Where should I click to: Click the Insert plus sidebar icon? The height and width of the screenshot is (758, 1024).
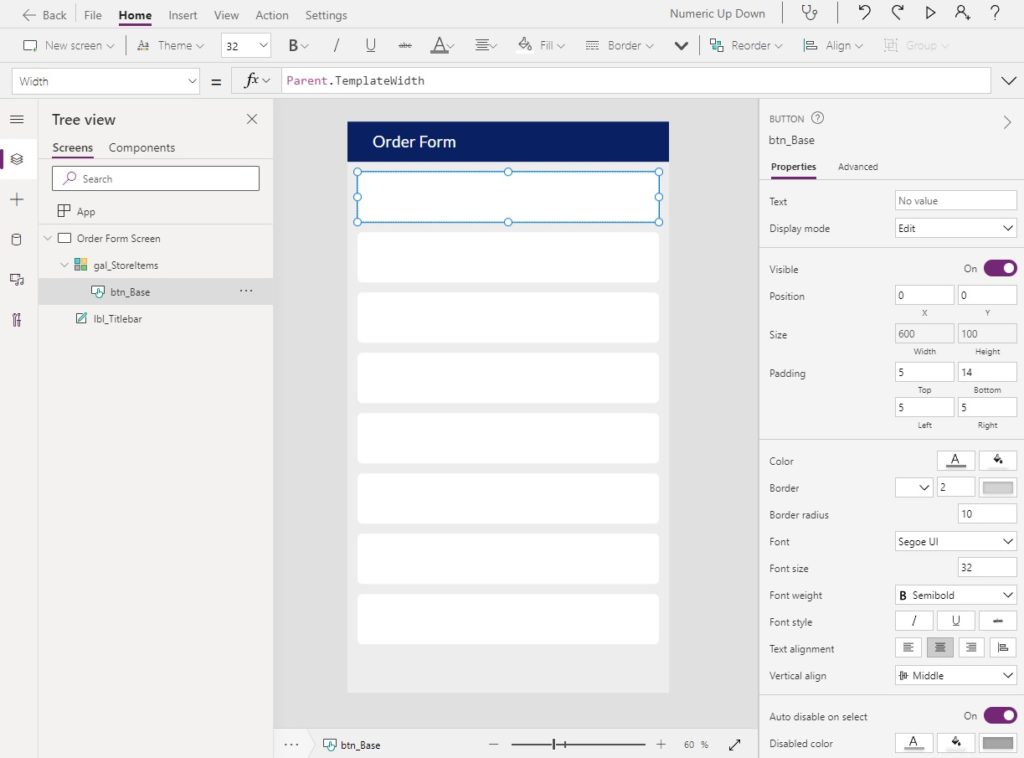point(16,200)
